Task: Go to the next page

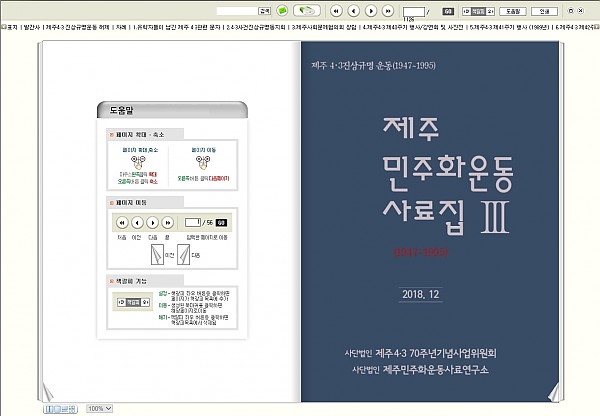Action: point(371,11)
